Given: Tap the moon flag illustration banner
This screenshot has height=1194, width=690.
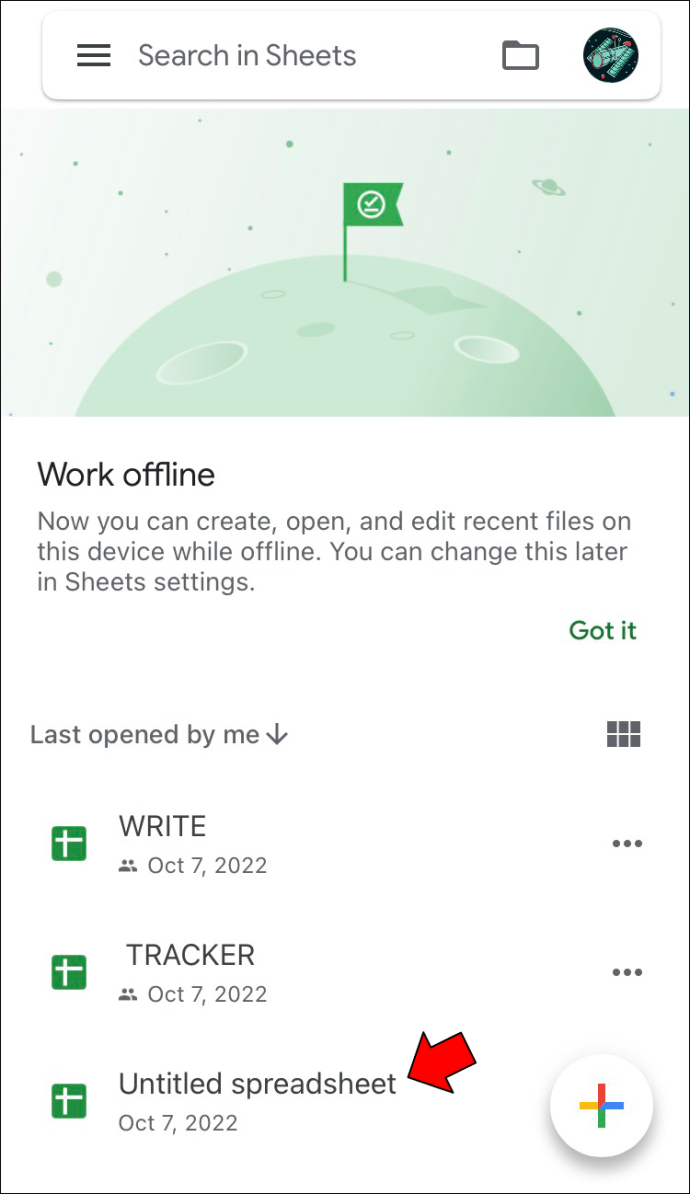Looking at the screenshot, I should click(345, 263).
